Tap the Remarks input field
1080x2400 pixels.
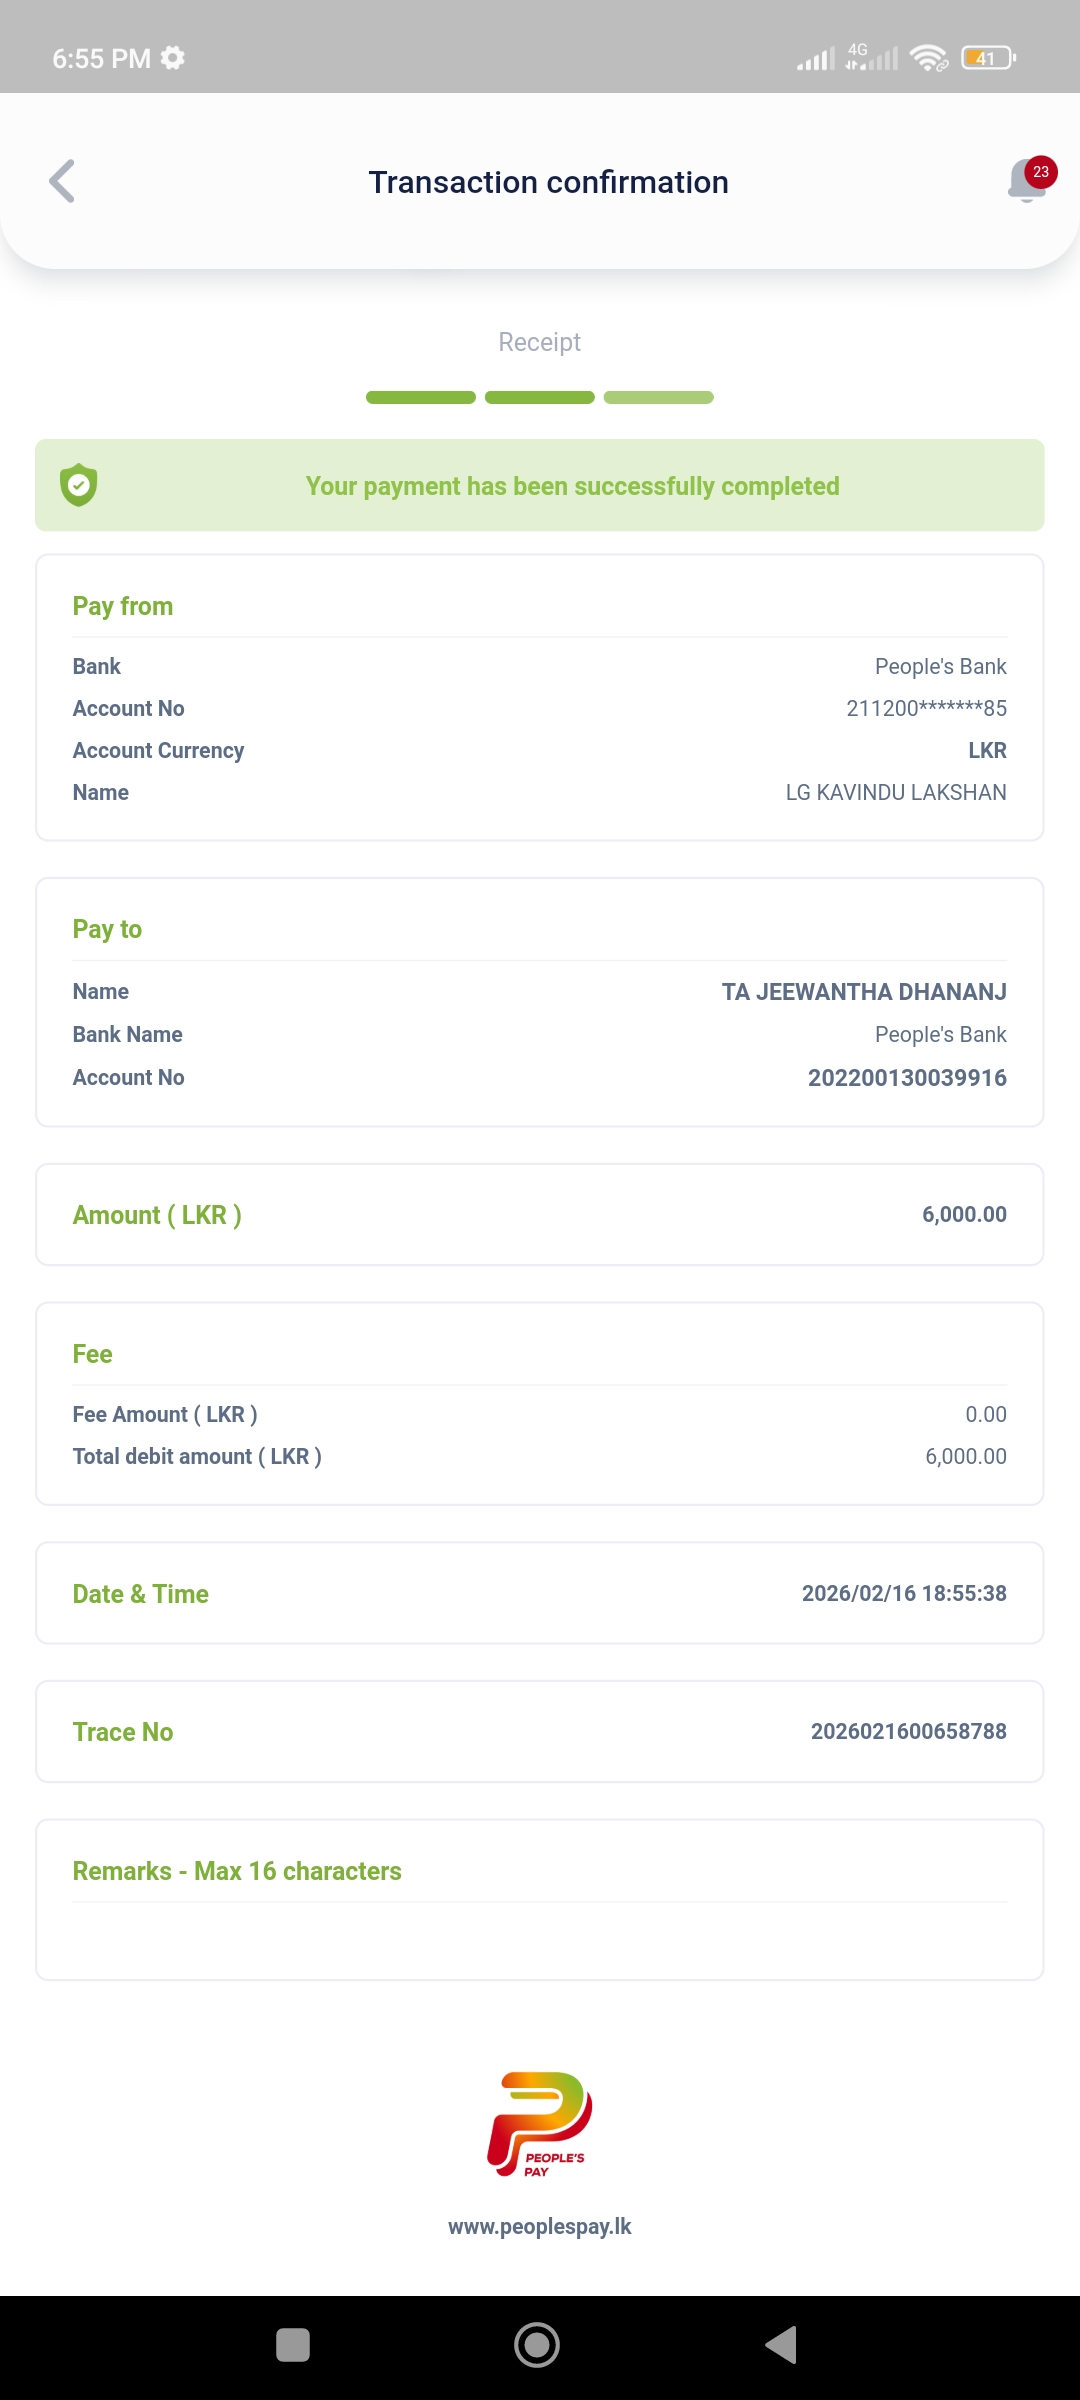tap(540, 1940)
